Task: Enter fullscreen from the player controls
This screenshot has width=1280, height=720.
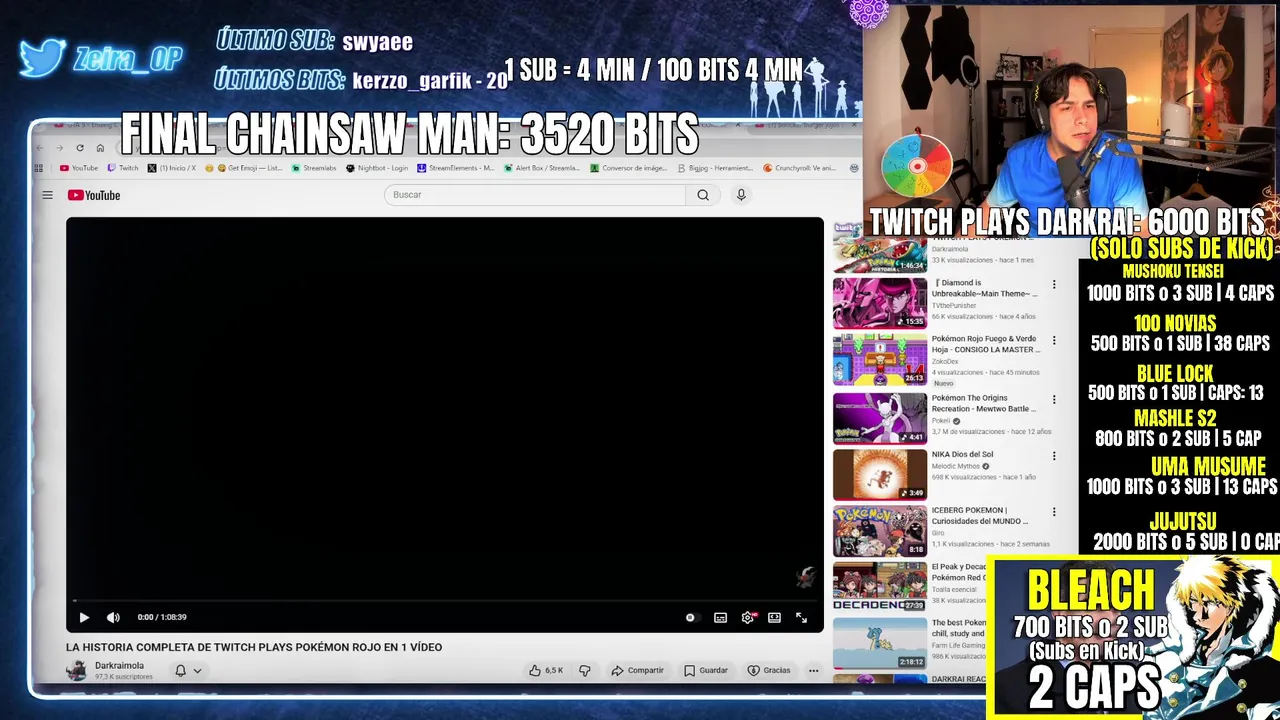Action: [801, 618]
